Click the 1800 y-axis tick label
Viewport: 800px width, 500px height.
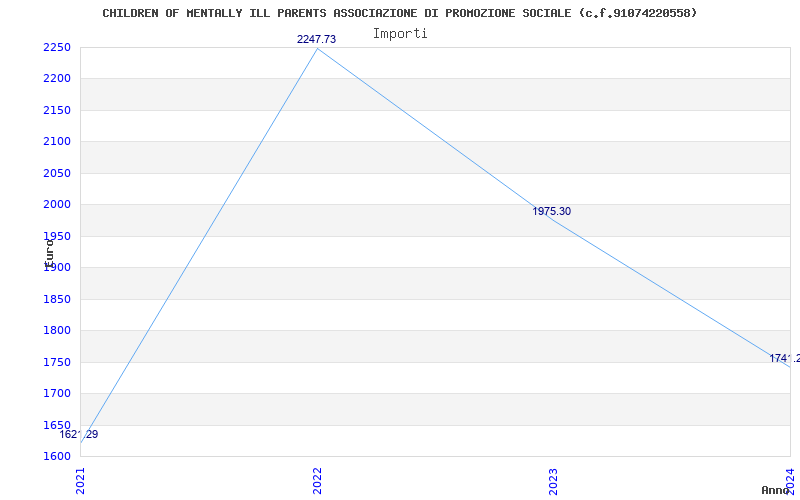click(x=57, y=330)
